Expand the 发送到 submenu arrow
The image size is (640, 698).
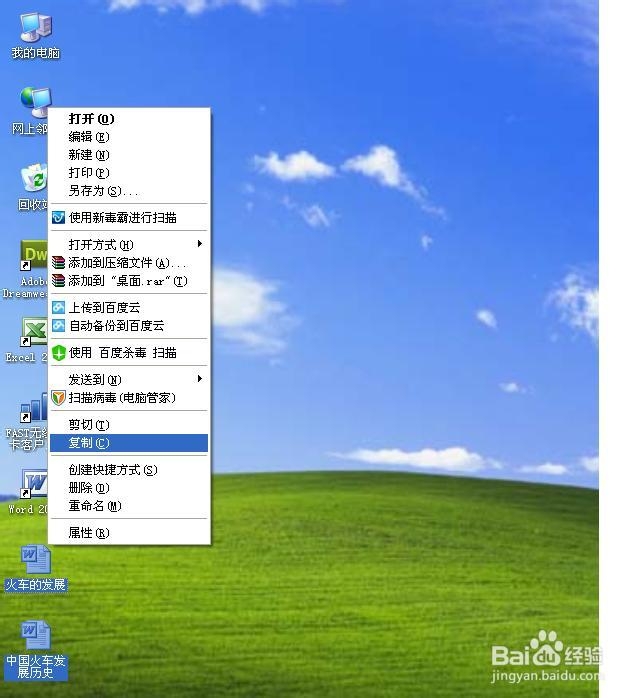(200, 378)
